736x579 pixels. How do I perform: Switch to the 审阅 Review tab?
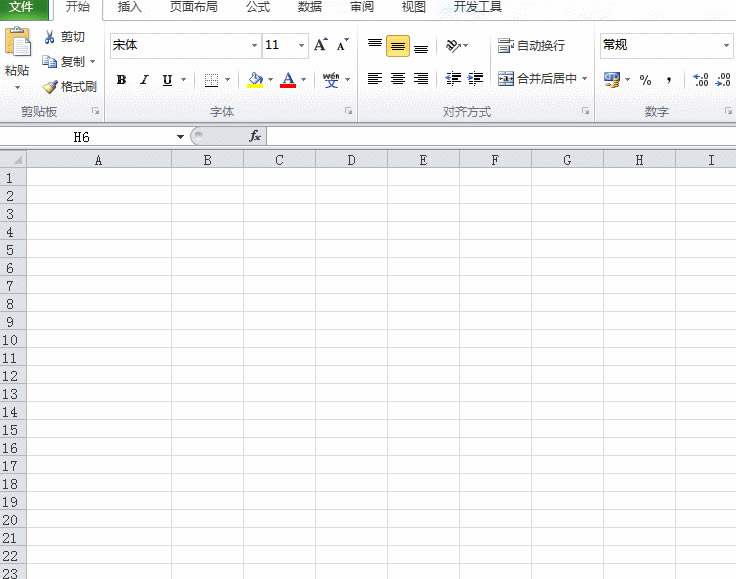362,7
